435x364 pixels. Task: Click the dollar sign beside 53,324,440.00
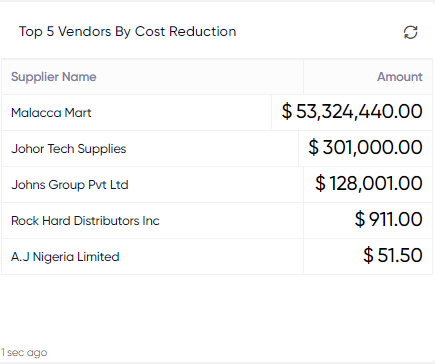click(x=287, y=111)
